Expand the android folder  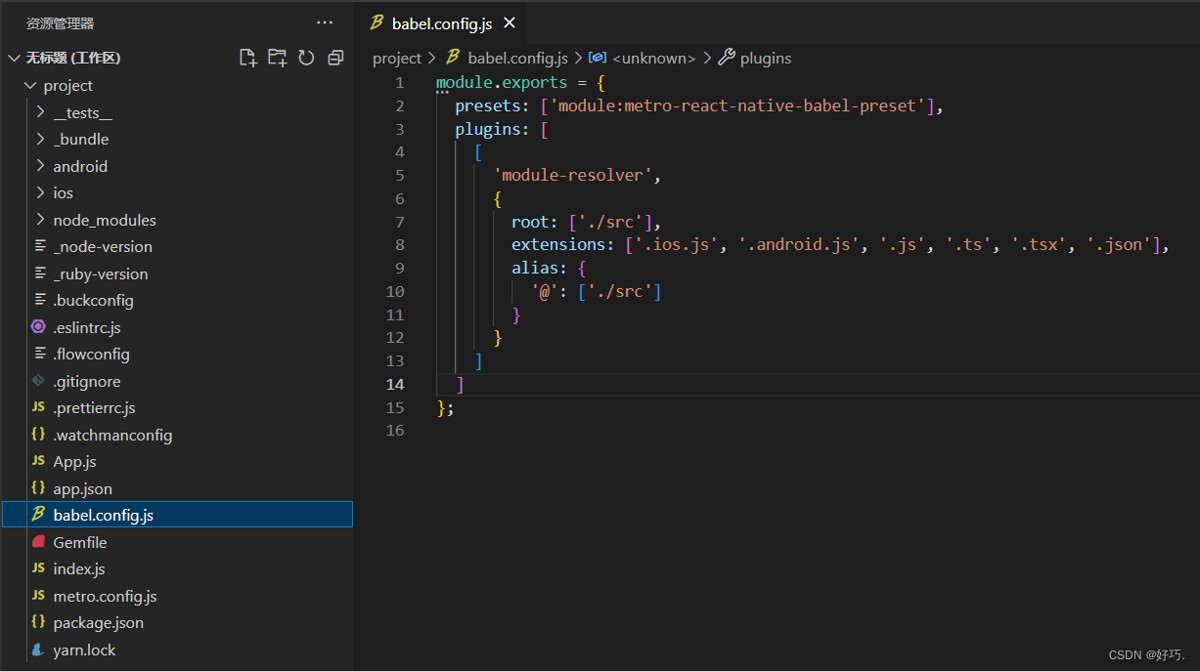coord(80,166)
